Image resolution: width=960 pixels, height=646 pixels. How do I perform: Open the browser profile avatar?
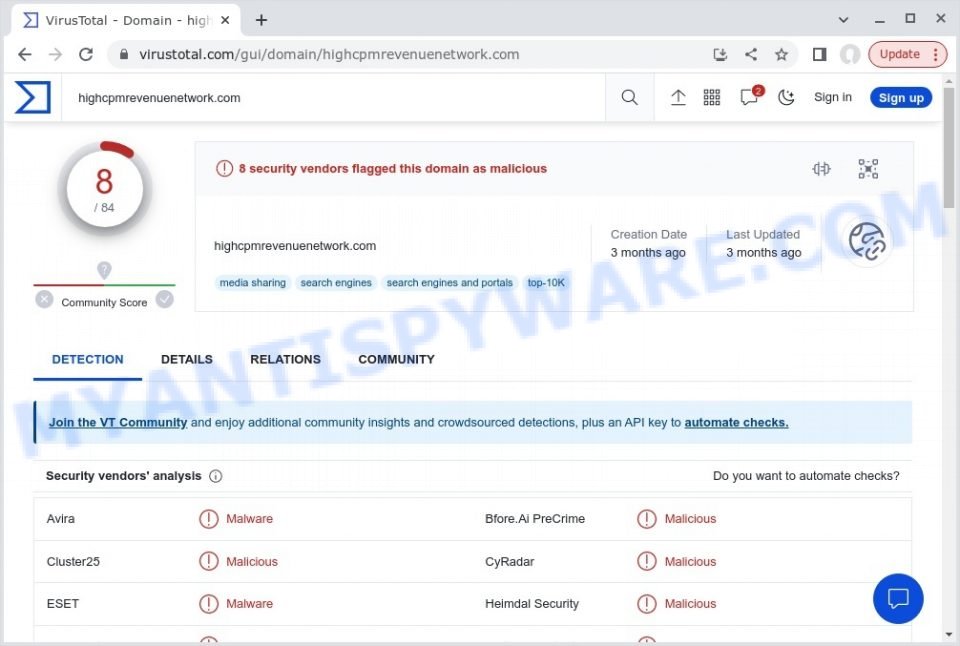point(850,54)
